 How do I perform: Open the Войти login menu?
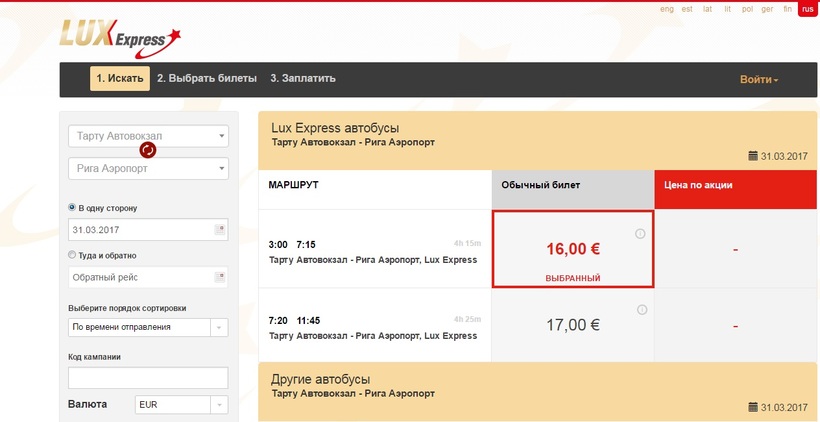tap(759, 79)
